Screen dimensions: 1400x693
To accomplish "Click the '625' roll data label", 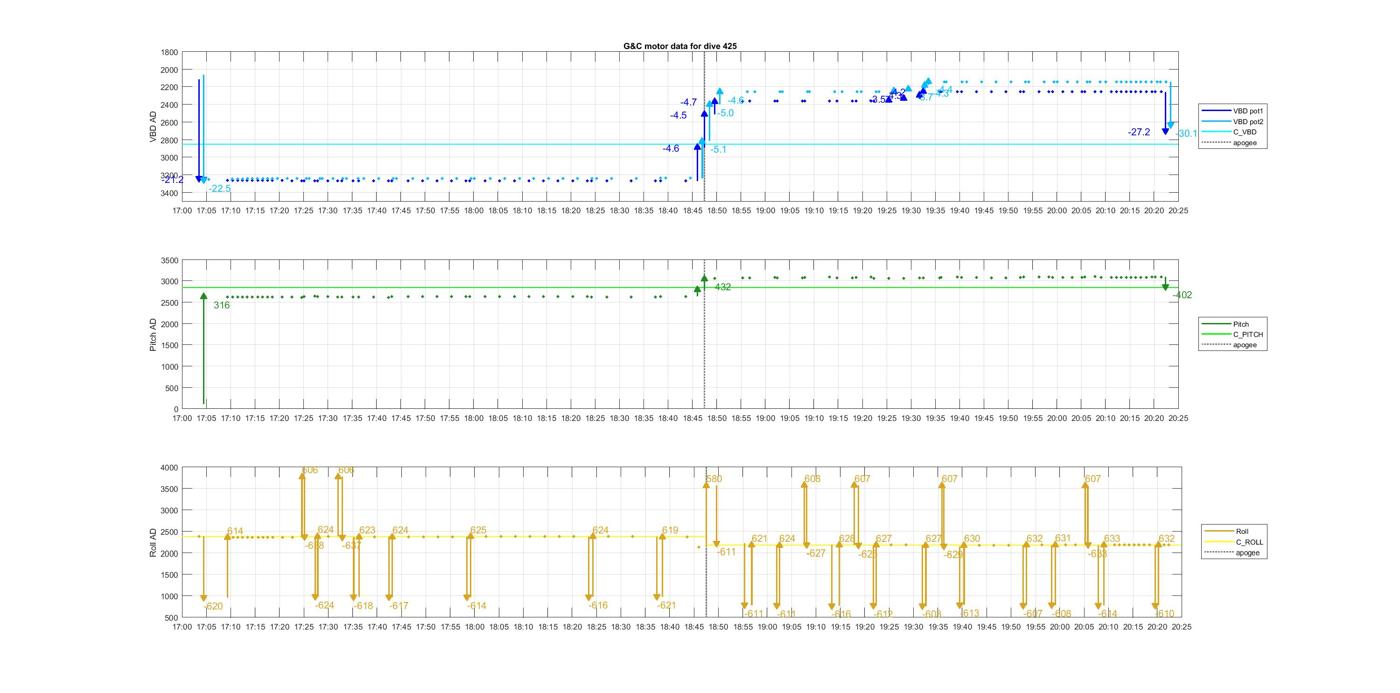I will pyautogui.click(x=478, y=531).
